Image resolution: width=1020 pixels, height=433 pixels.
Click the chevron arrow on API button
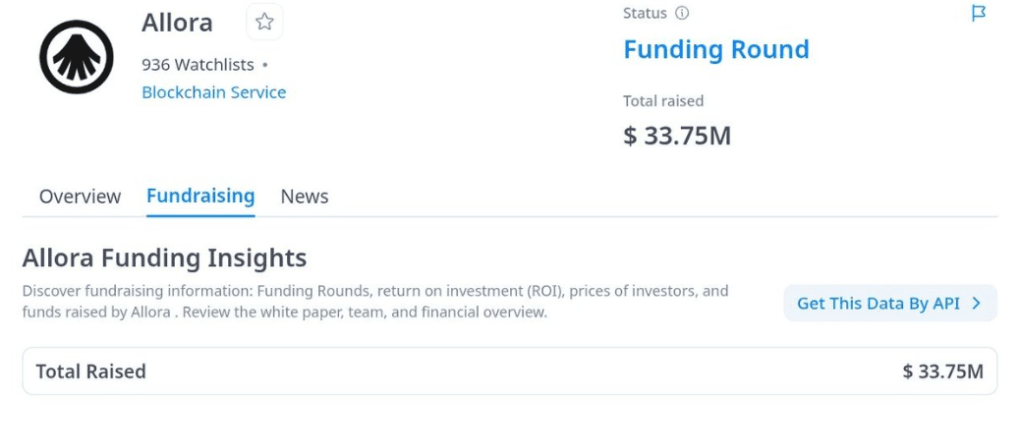pyautogui.click(x=977, y=303)
